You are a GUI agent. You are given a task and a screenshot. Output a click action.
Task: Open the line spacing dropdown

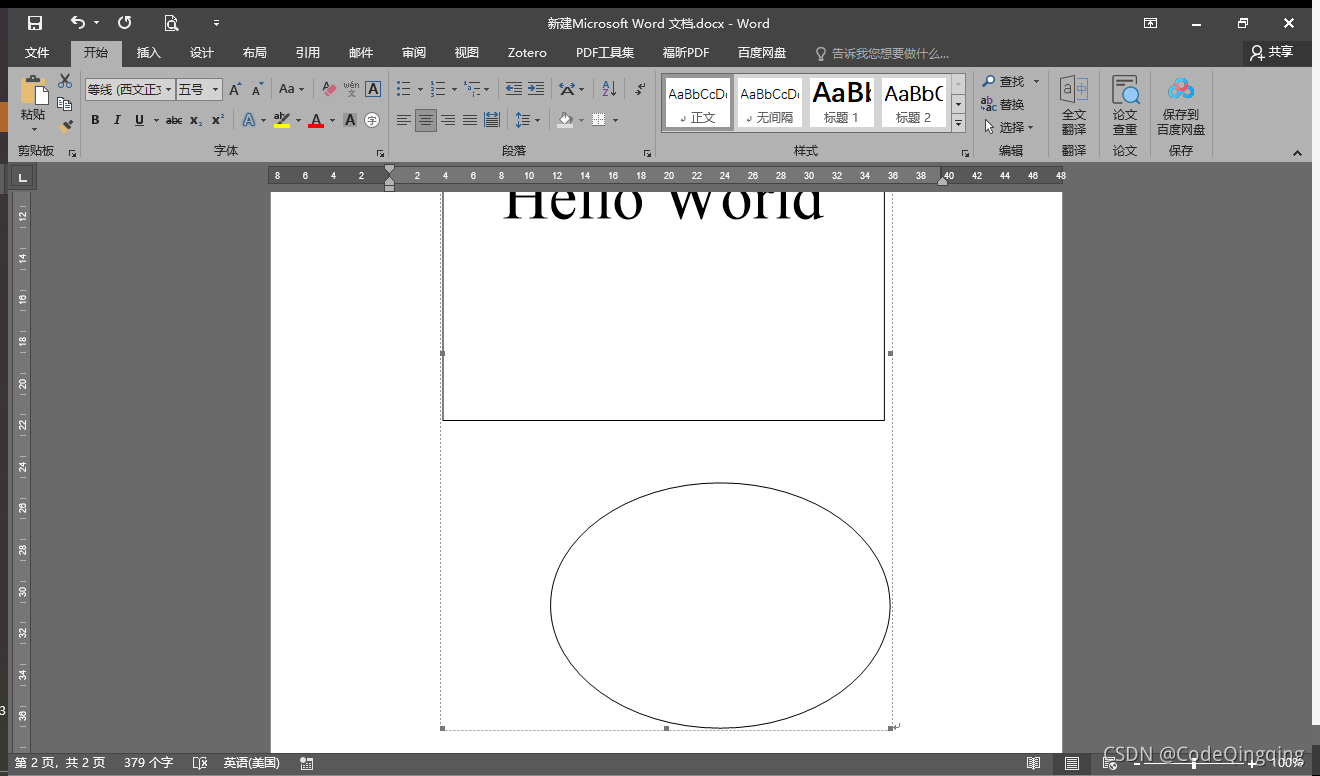tap(527, 120)
